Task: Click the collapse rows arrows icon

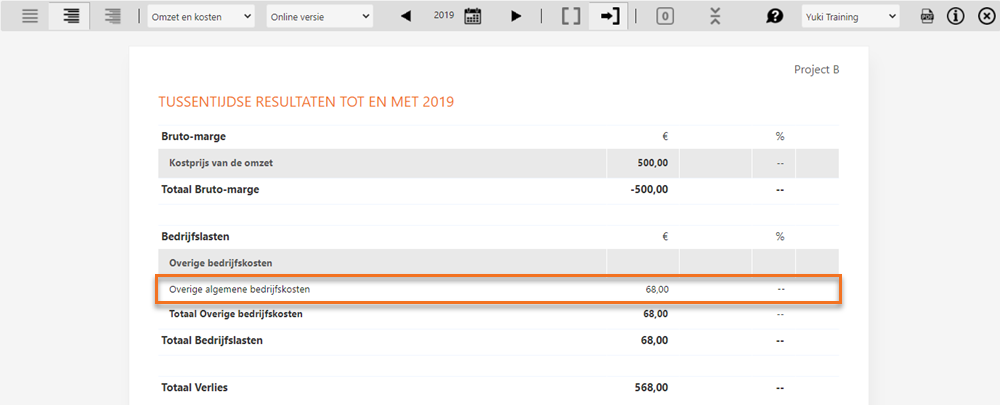Action: [714, 17]
